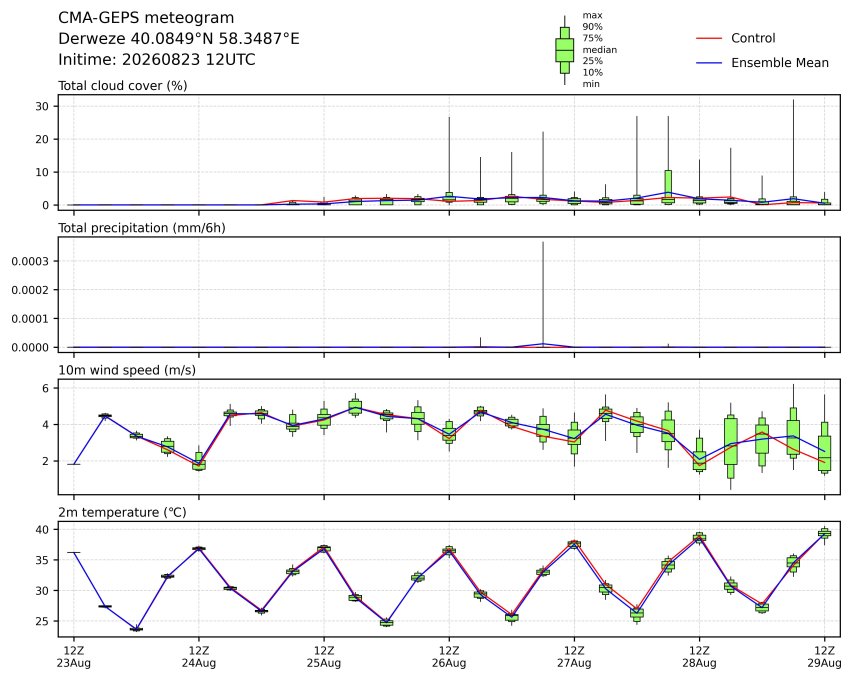Click the '2' tick on wind speed axis

point(45,461)
